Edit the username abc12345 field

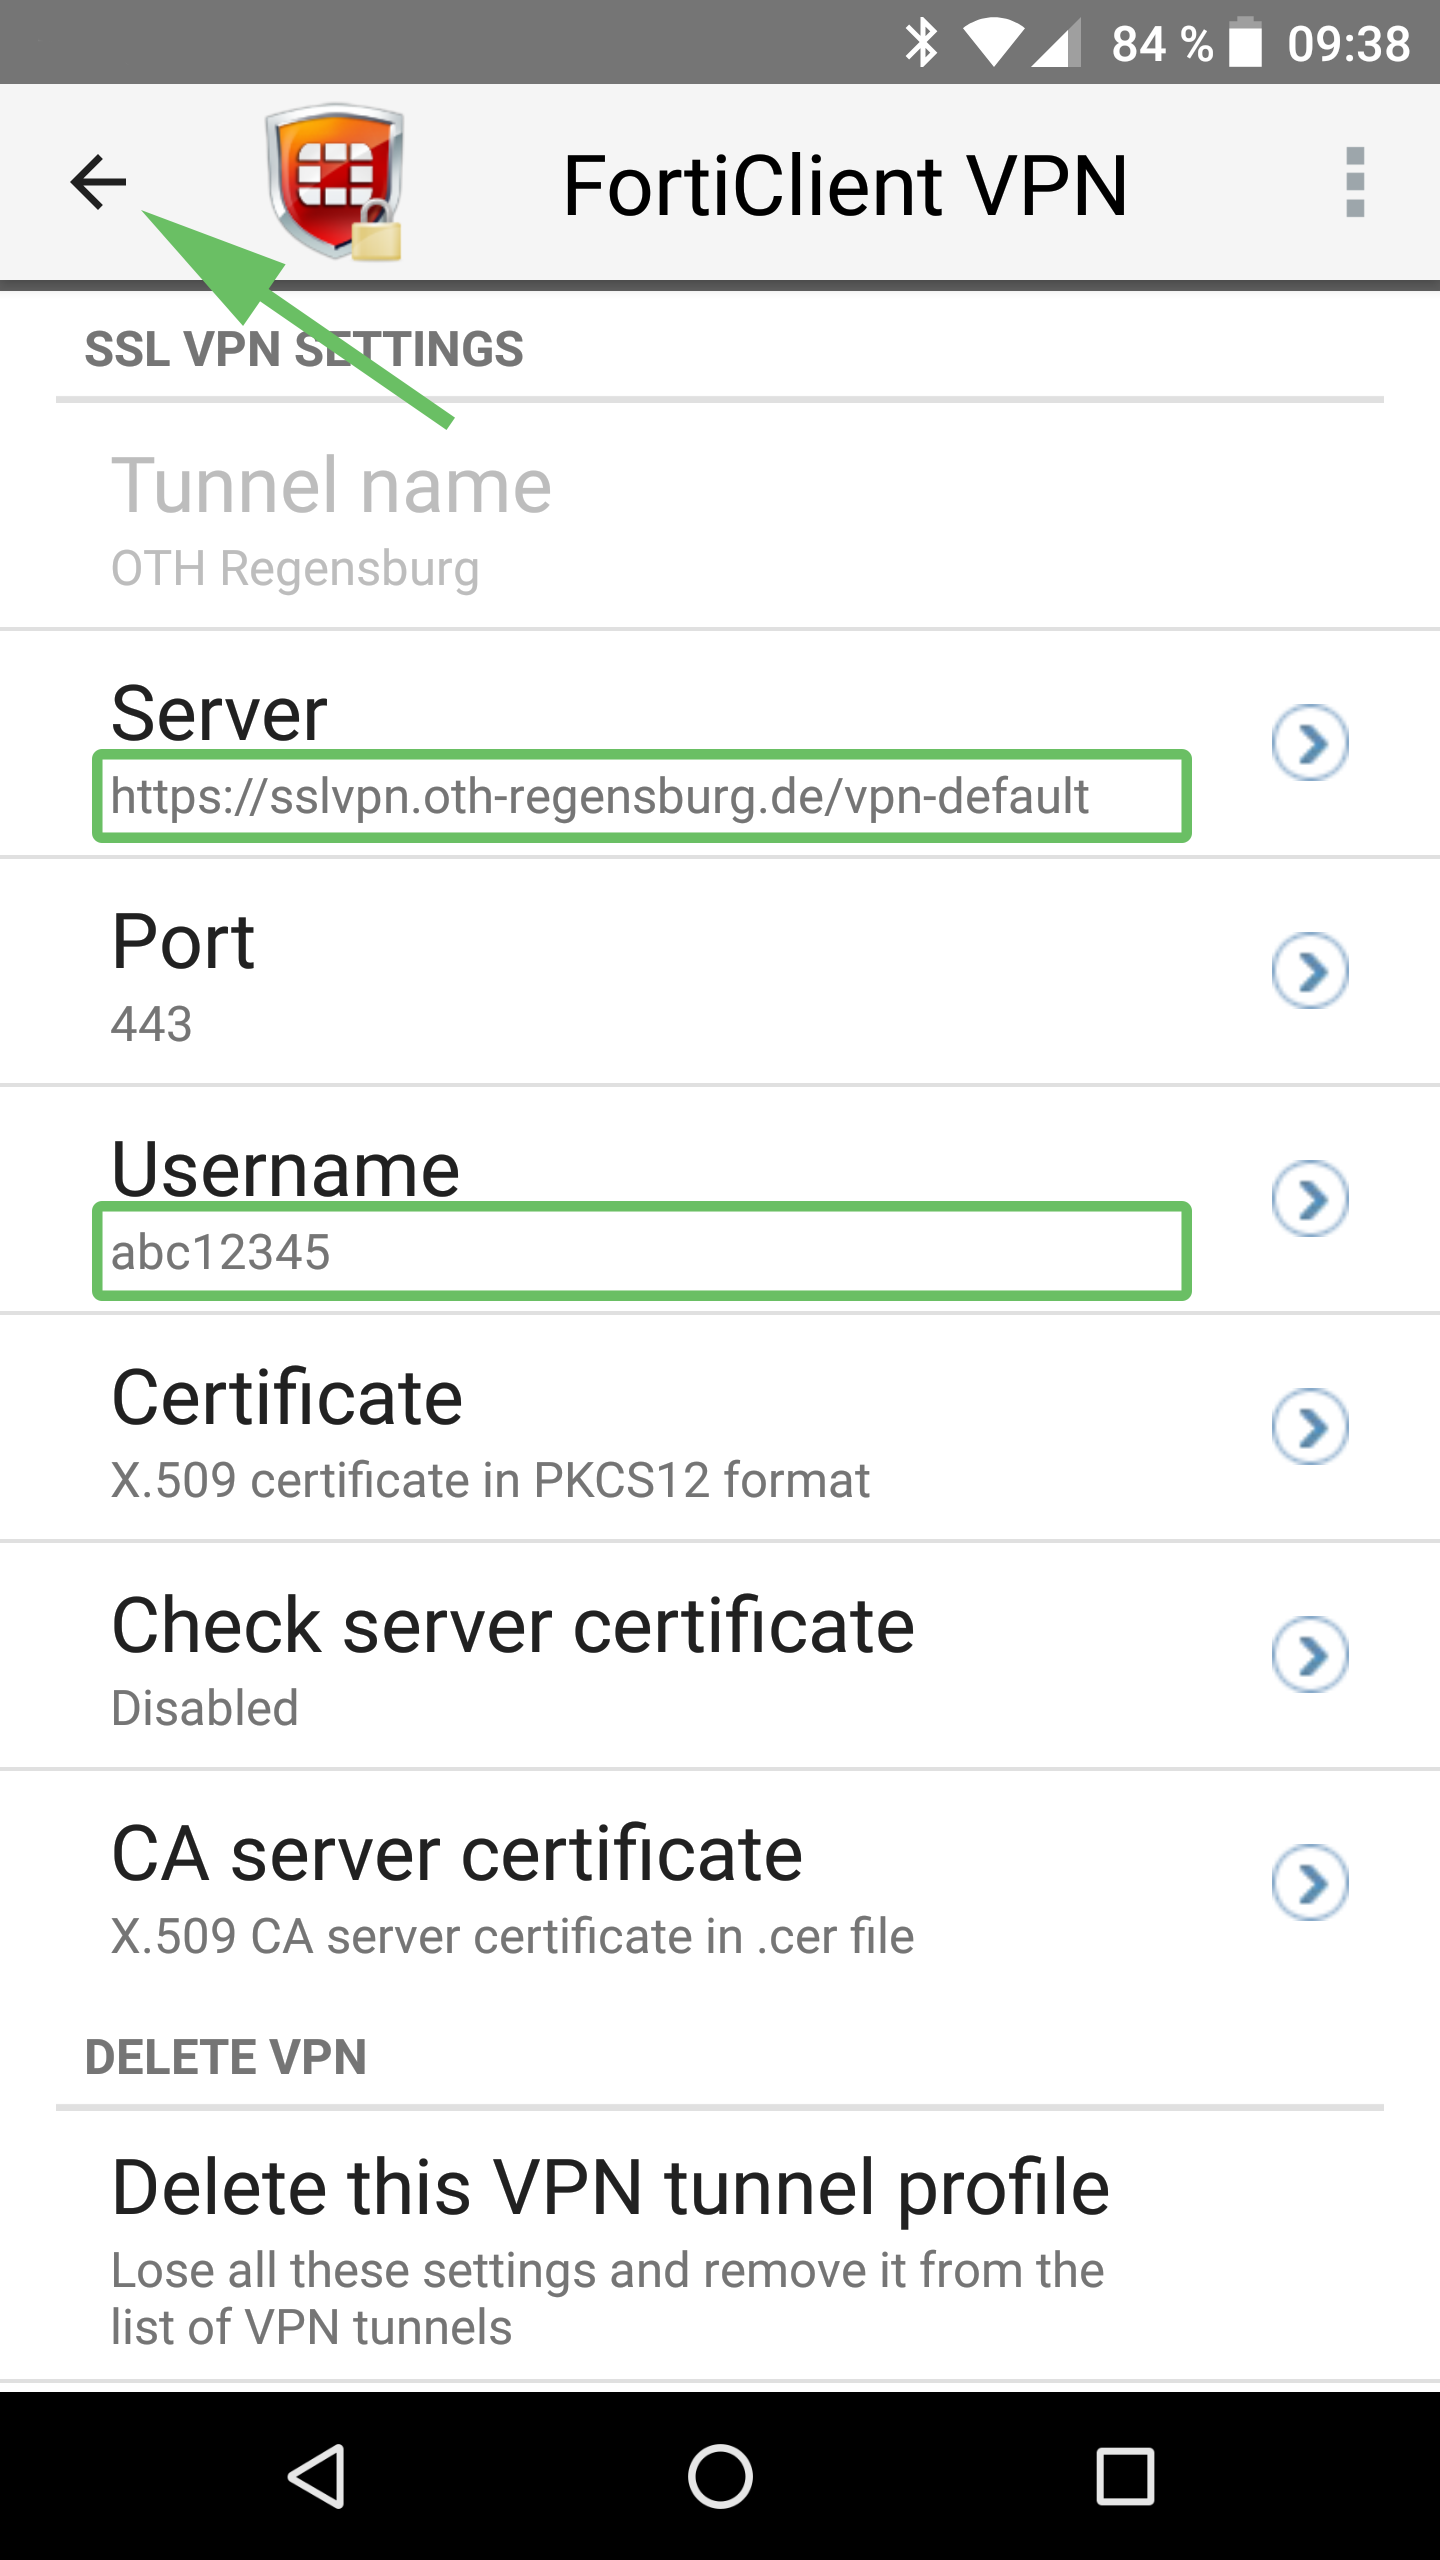pos(640,1252)
